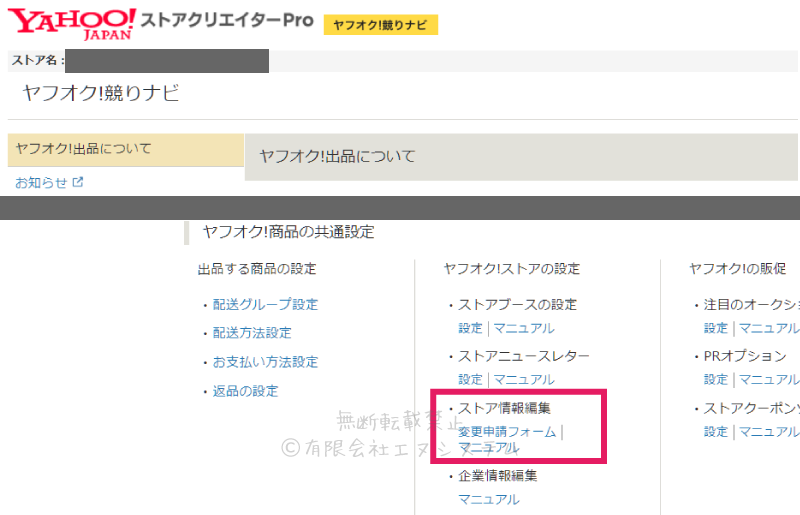
Task: Click the ヤフオク!出品について gray header
Action: 521,157
